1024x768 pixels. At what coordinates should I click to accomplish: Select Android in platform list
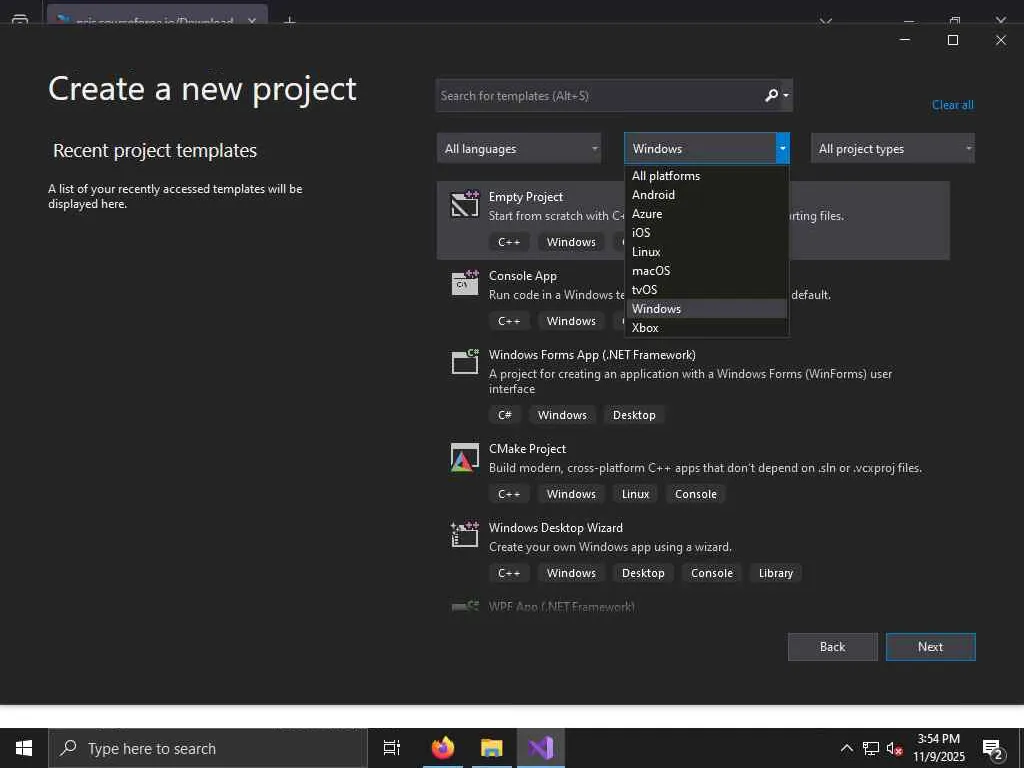[x=707, y=195]
